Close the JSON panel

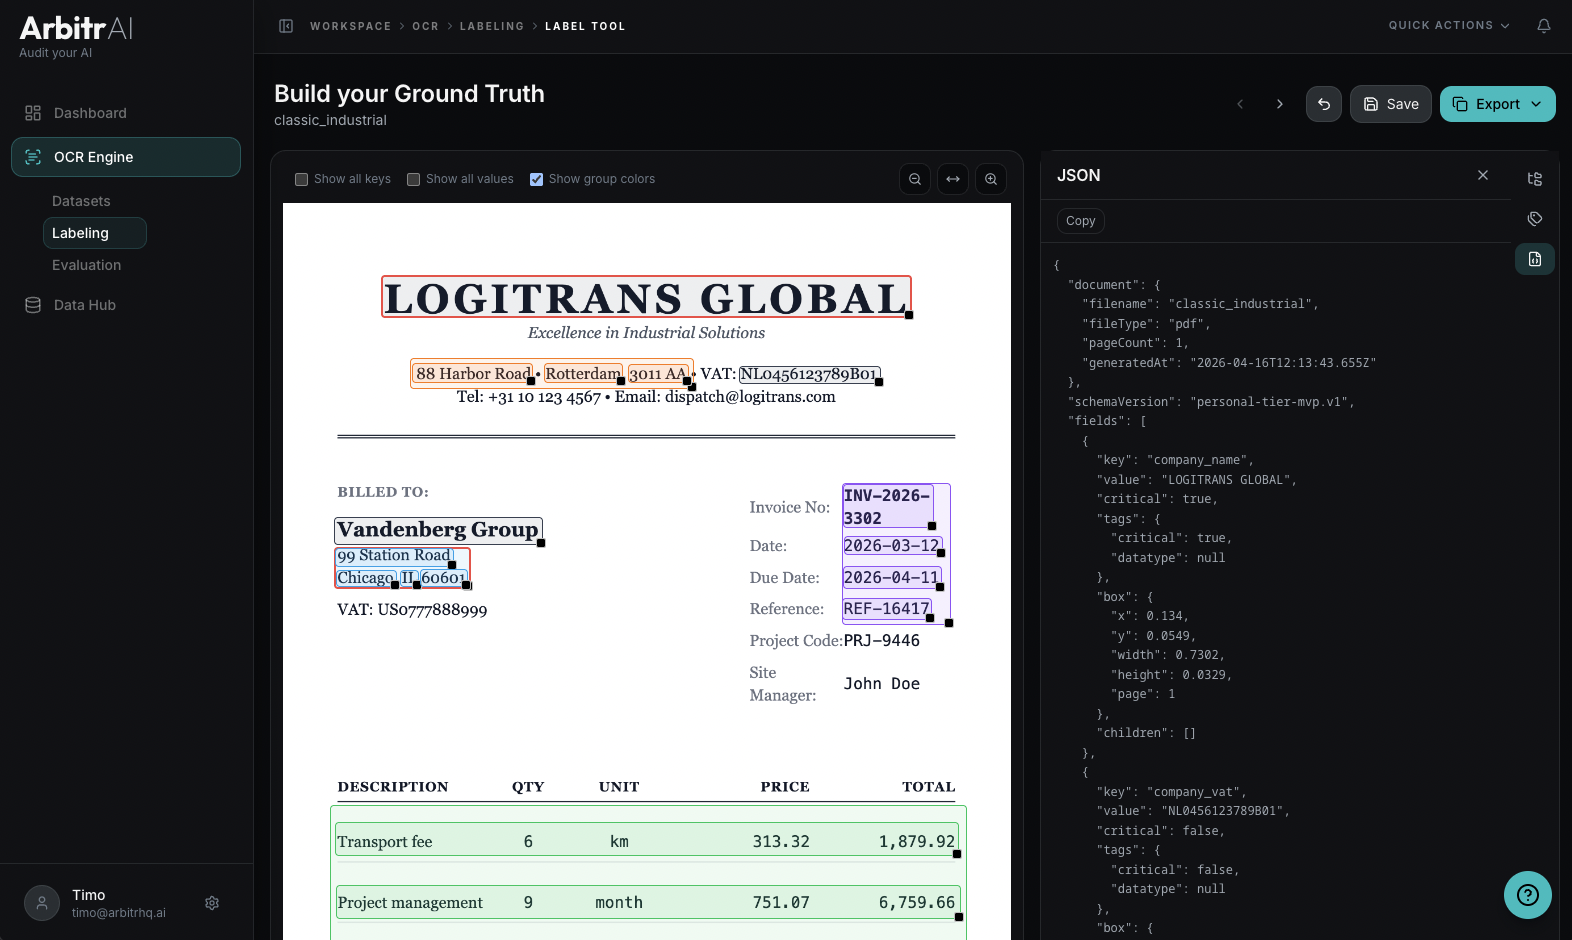(x=1483, y=175)
